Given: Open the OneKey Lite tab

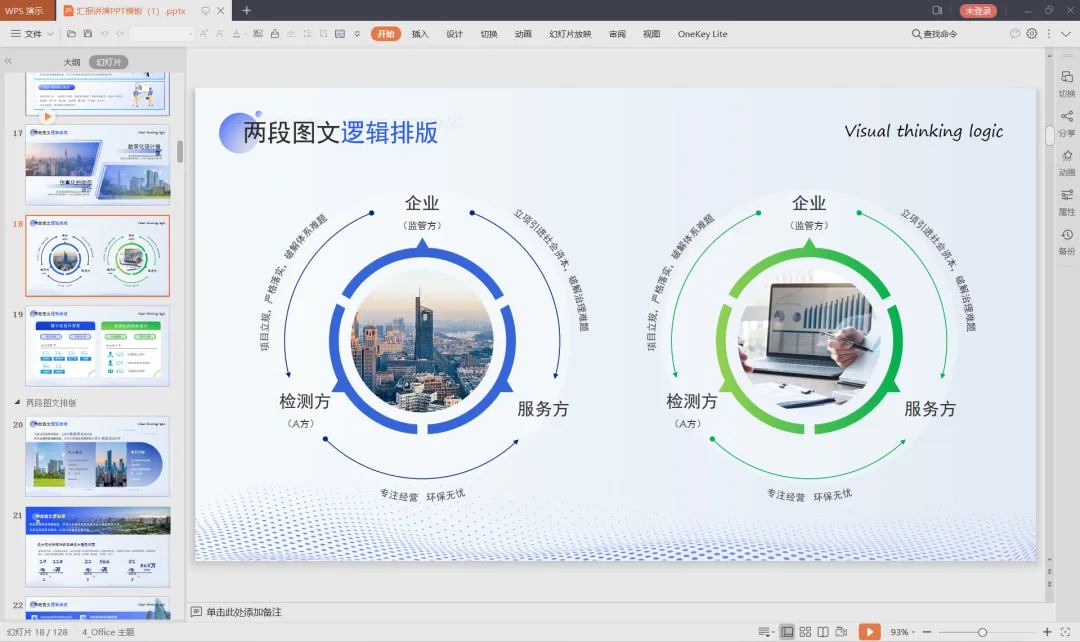Looking at the screenshot, I should tap(703, 34).
